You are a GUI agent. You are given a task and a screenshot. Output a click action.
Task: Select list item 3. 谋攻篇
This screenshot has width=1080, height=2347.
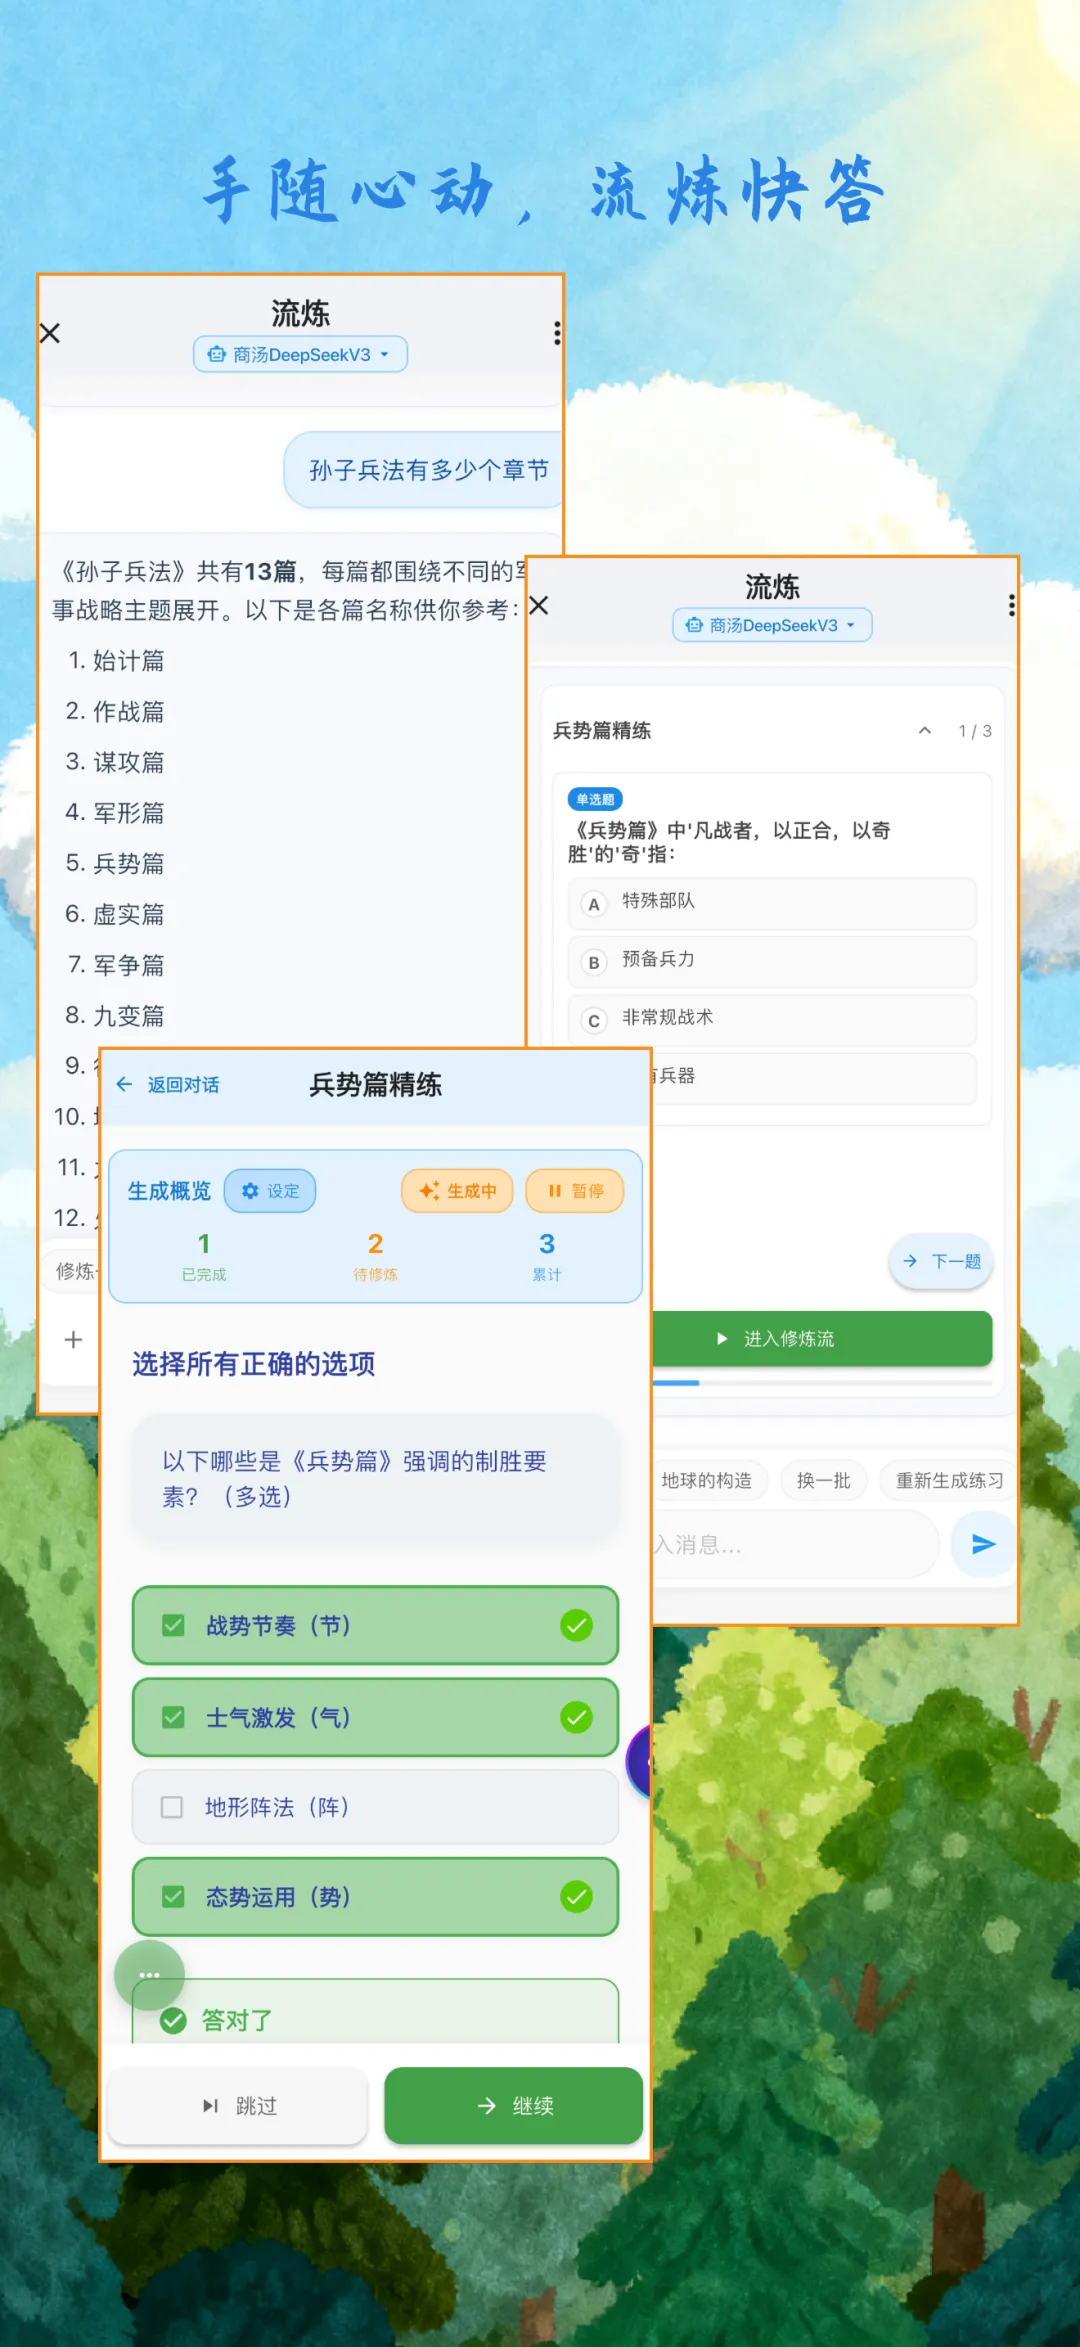tap(116, 763)
